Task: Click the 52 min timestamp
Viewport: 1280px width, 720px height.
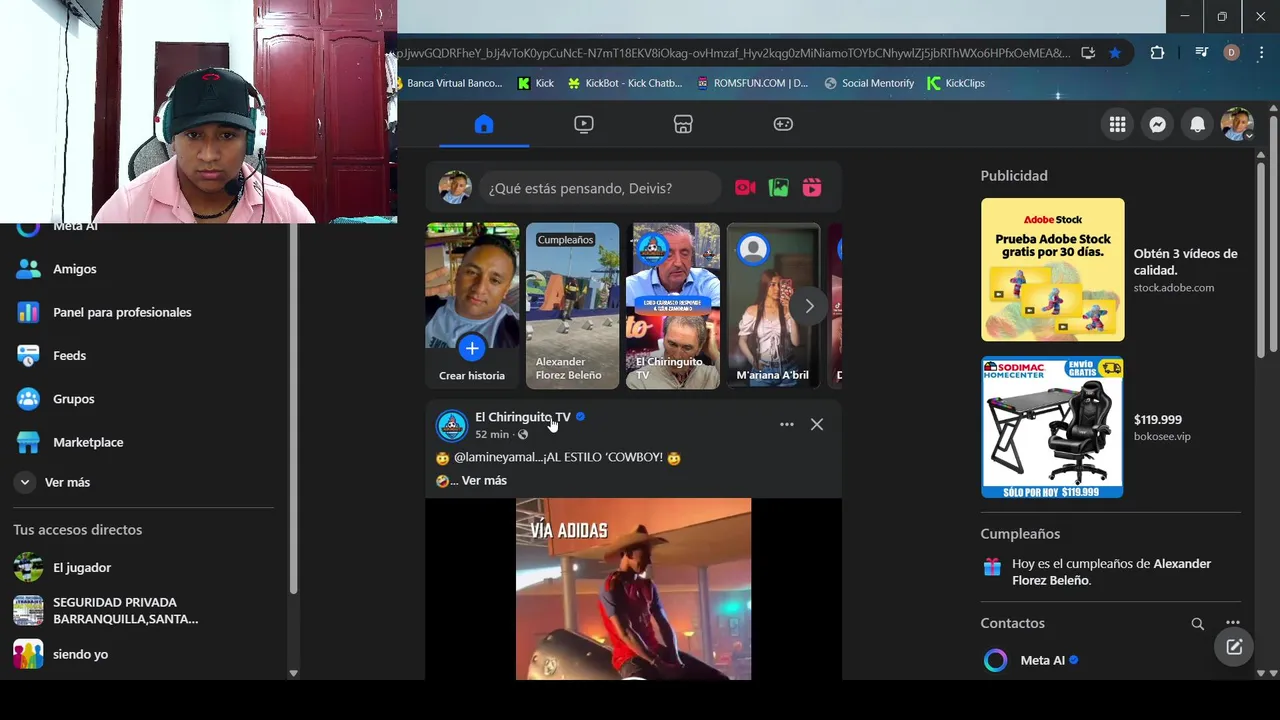Action: point(492,435)
